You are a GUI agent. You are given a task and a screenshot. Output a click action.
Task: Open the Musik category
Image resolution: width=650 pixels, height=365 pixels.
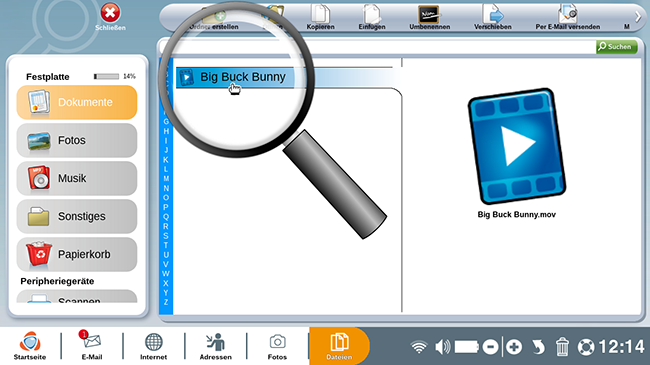pos(77,178)
